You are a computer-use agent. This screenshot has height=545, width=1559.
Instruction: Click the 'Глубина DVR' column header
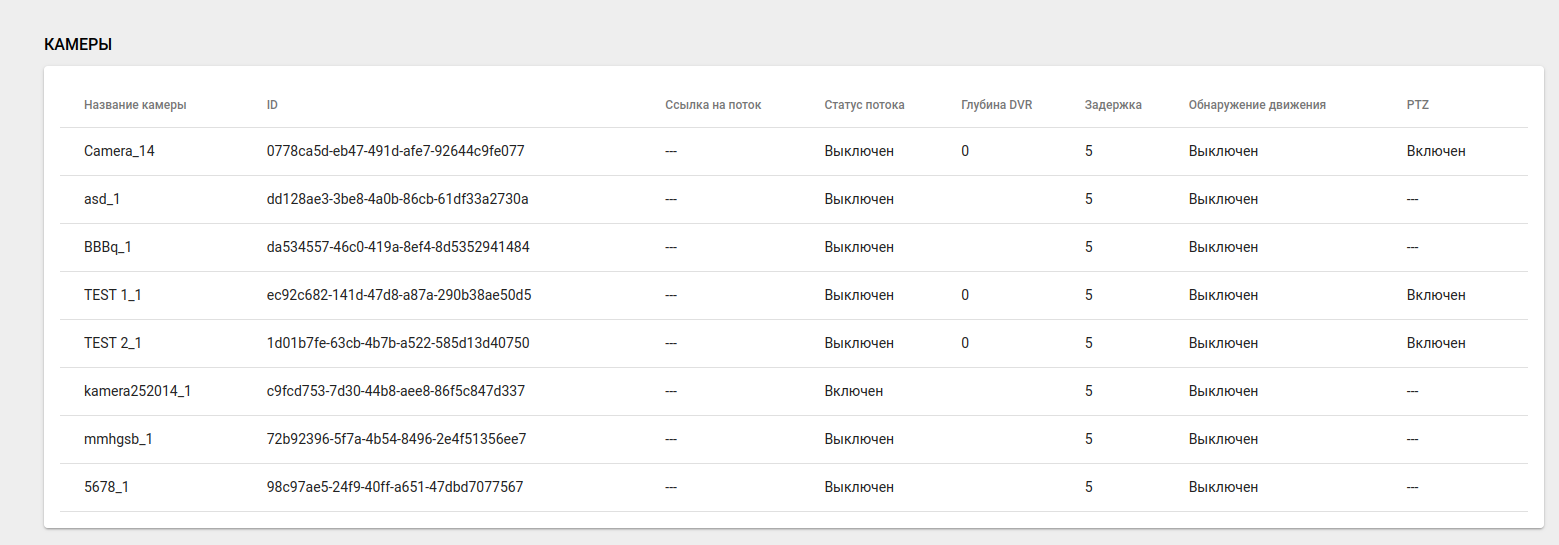coord(996,105)
